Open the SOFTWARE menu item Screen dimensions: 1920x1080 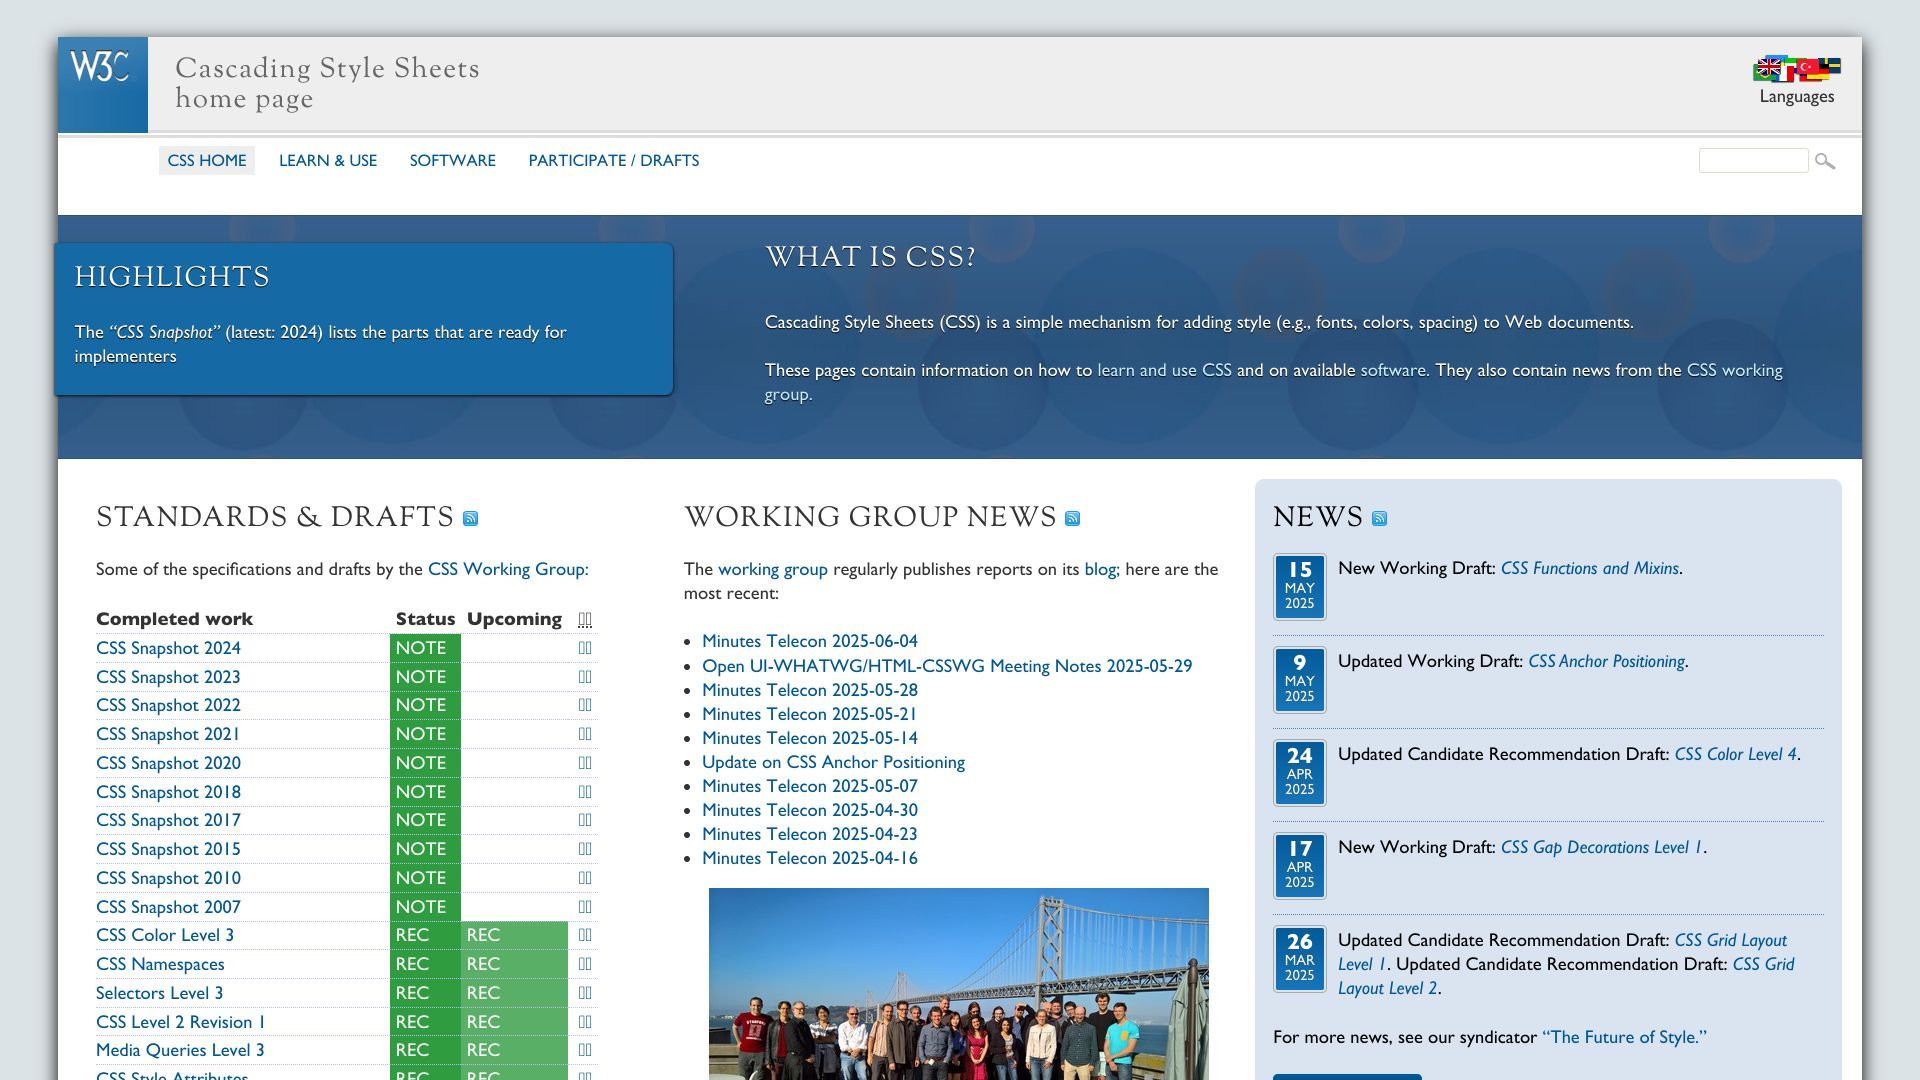pyautogui.click(x=452, y=160)
